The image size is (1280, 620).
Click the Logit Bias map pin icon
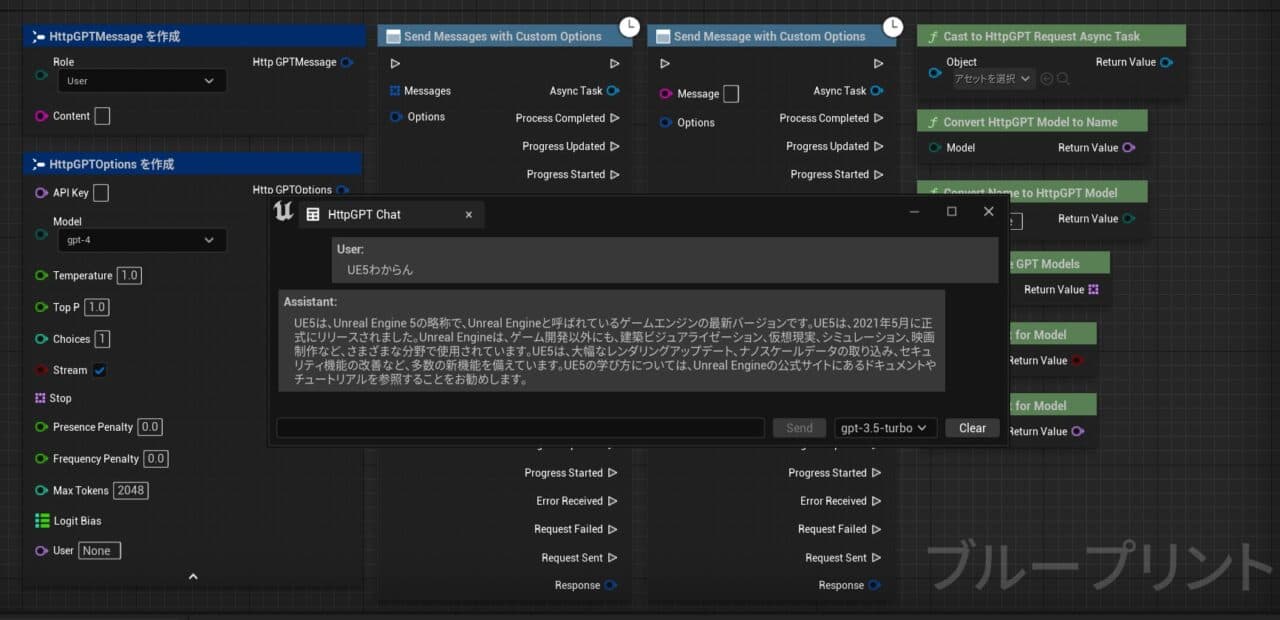point(42,521)
